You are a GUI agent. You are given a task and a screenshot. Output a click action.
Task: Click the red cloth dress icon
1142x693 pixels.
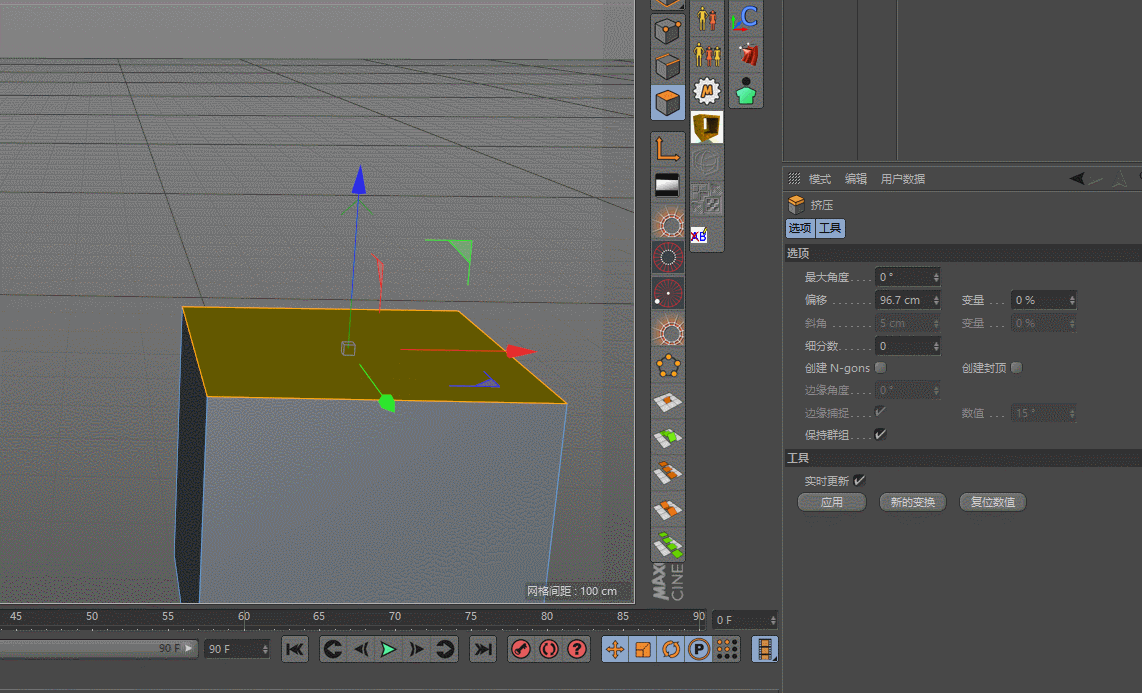click(747, 55)
